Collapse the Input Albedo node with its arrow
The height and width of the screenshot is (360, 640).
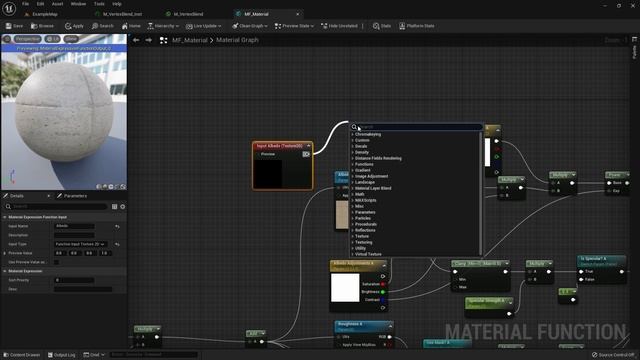click(309, 146)
